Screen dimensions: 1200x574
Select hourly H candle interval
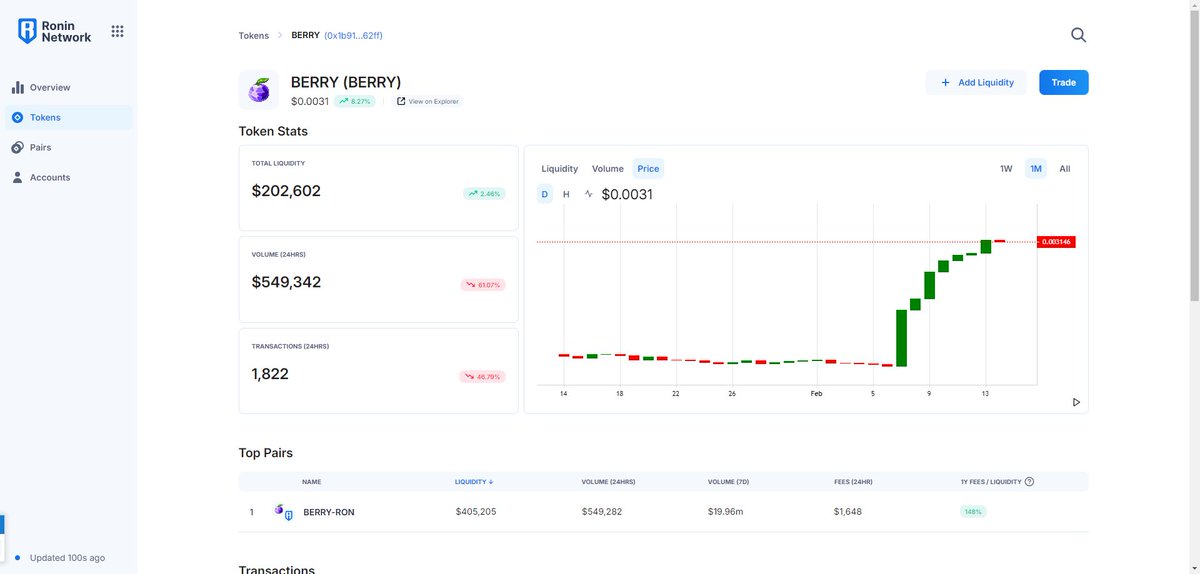[x=566, y=194]
